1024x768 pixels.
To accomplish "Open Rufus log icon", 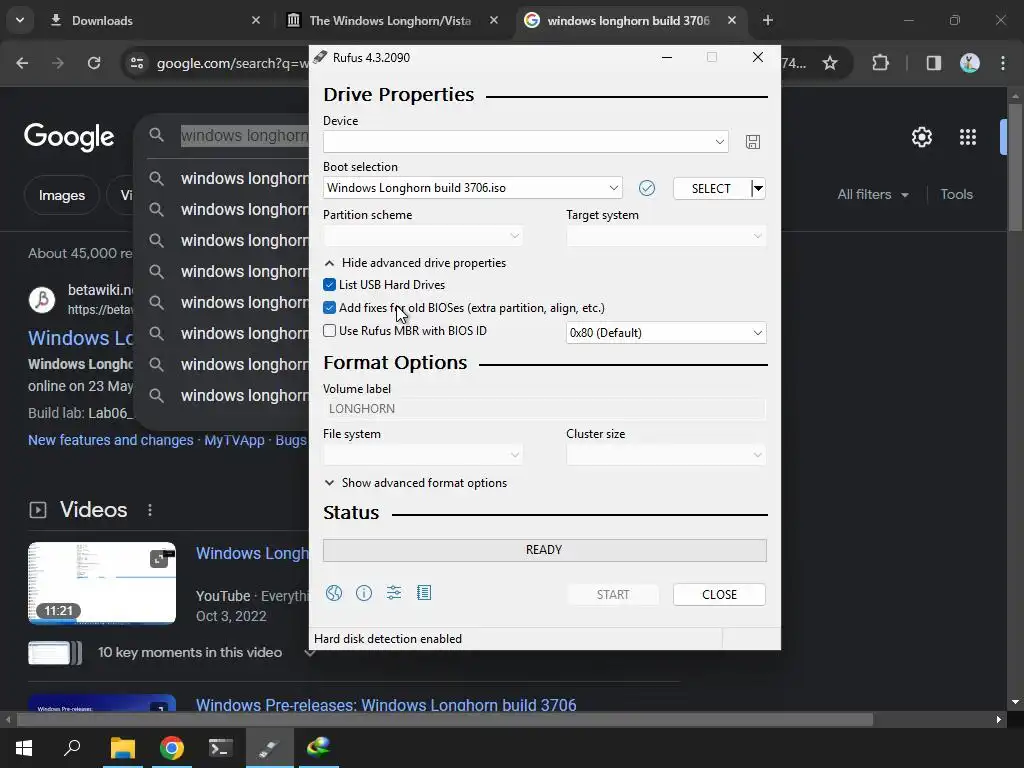I will coord(424,593).
